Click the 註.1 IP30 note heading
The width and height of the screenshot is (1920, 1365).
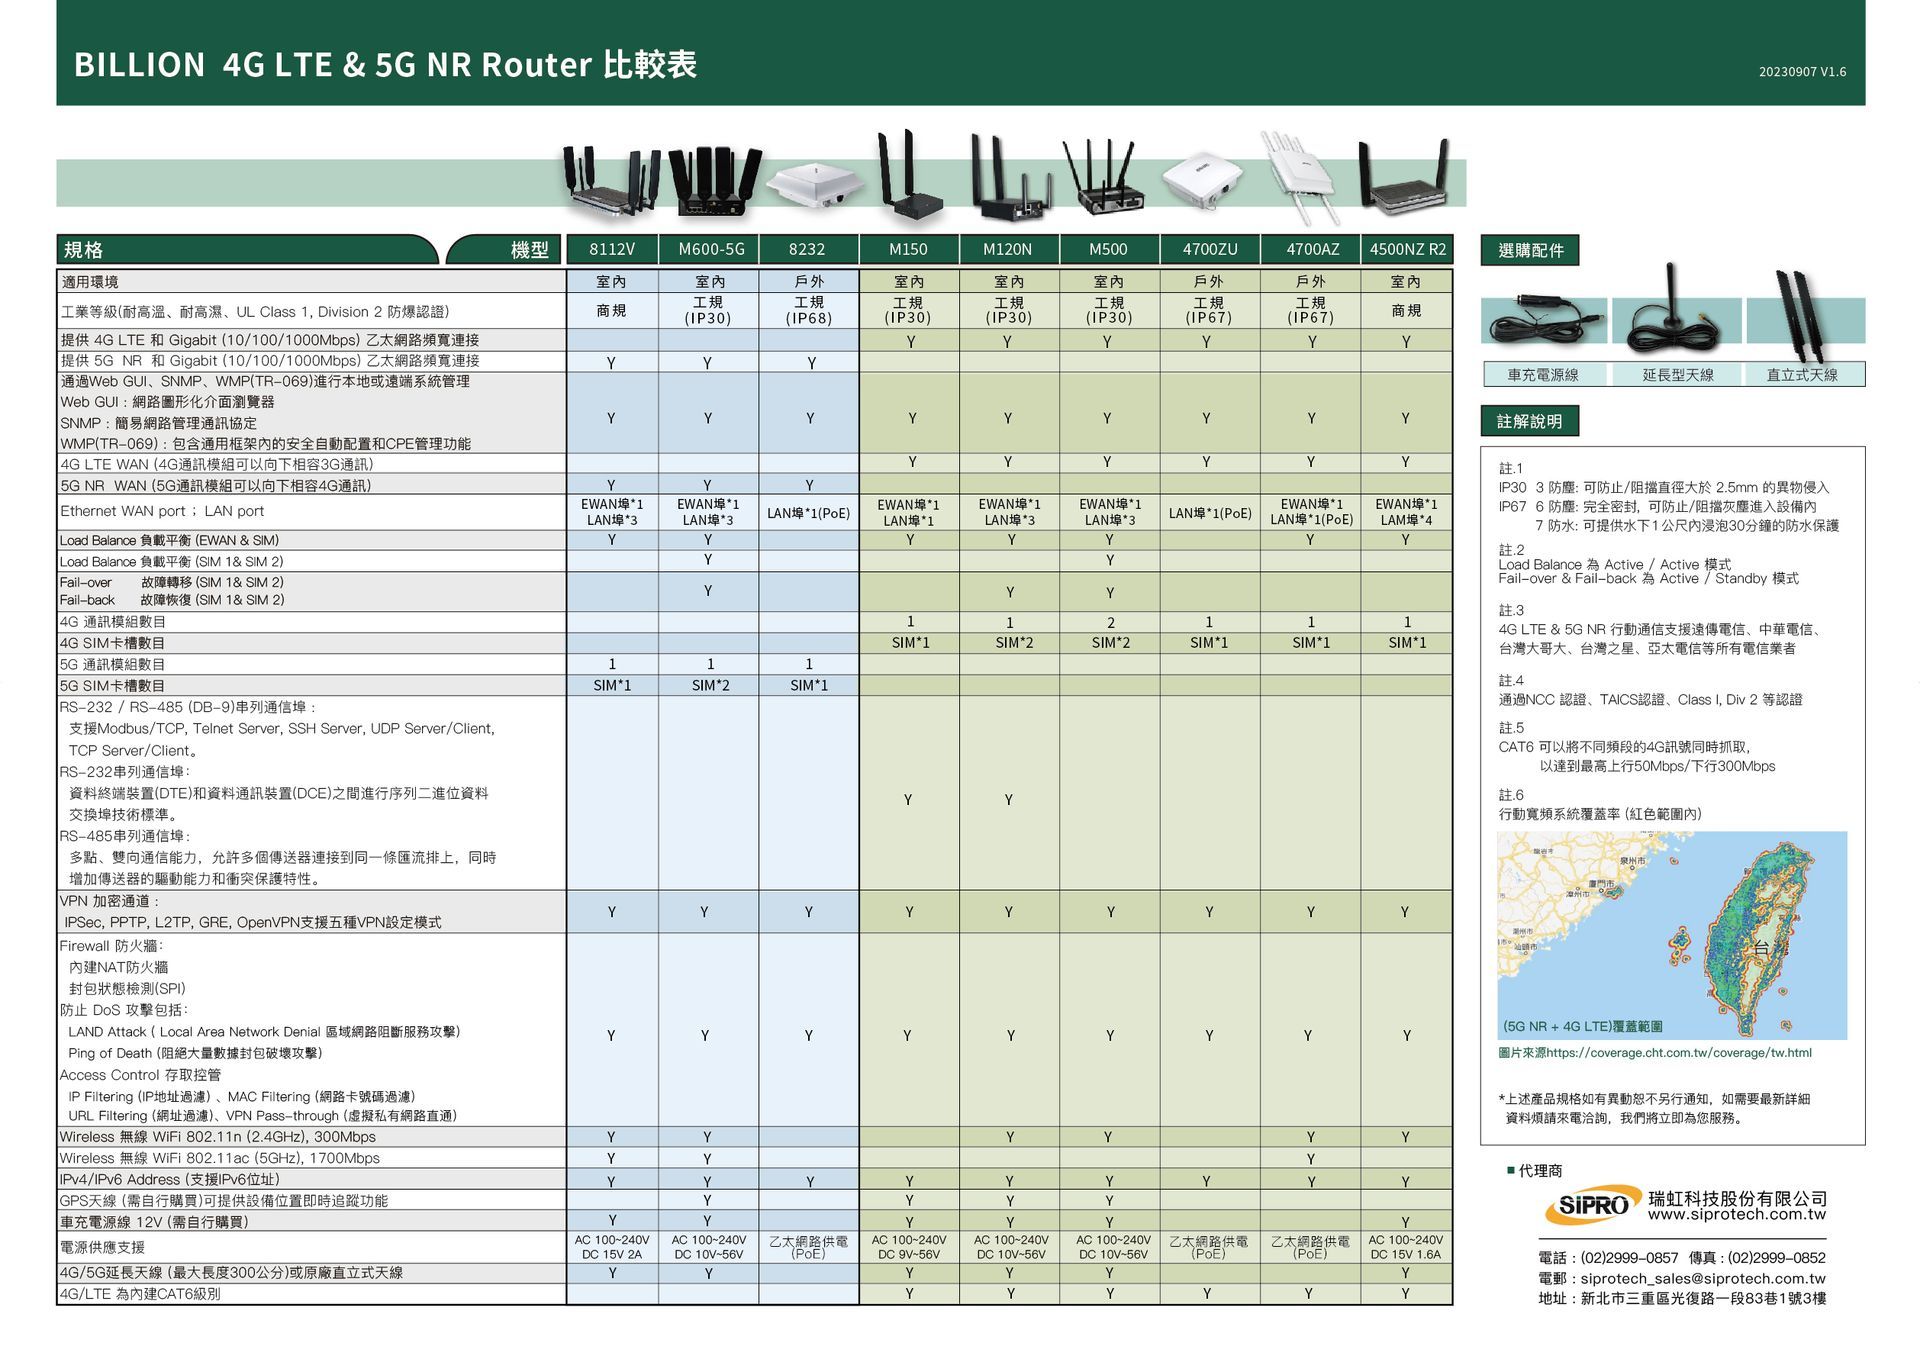tap(1511, 468)
